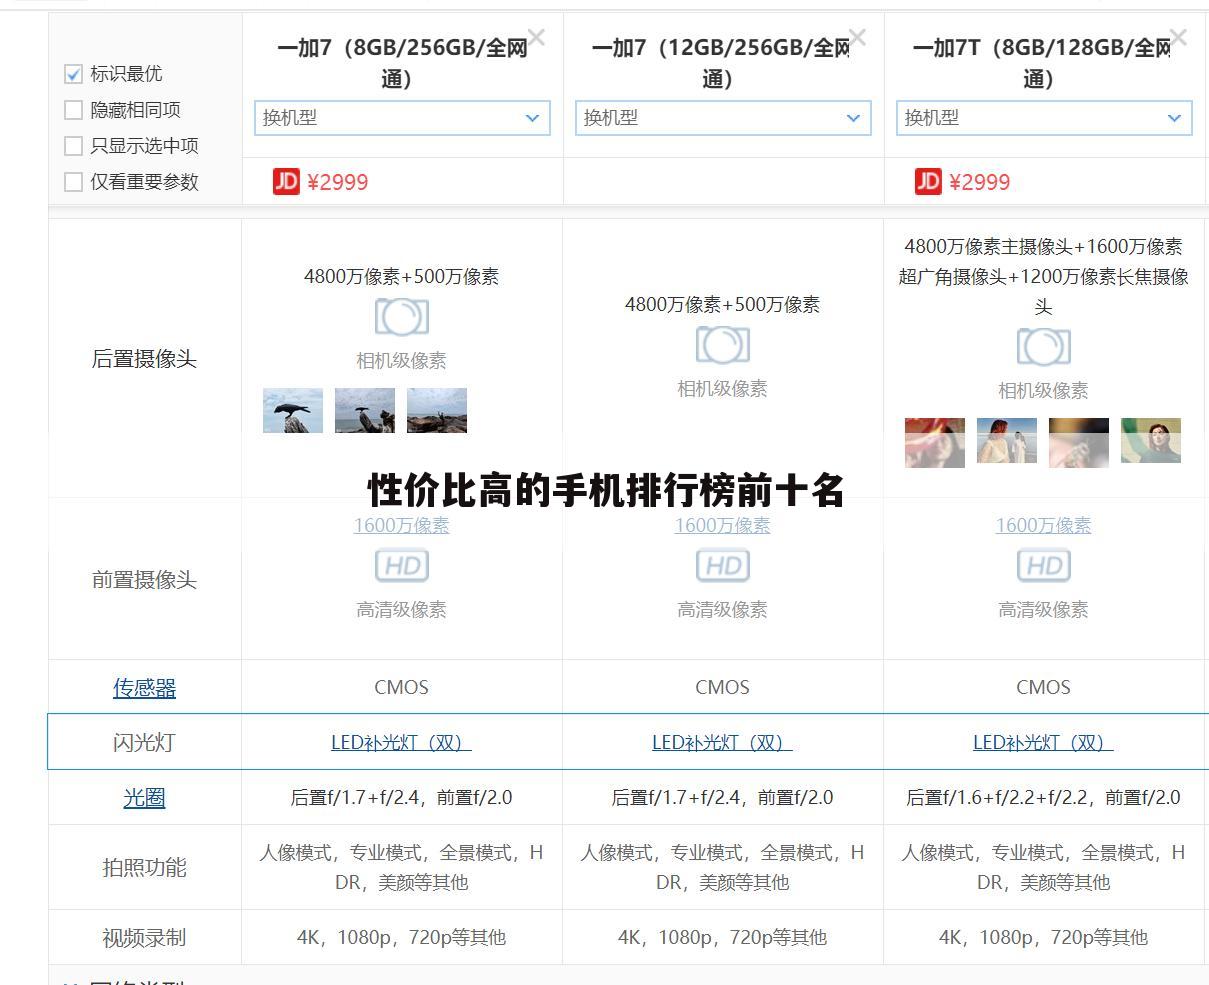
Task: Click 1600万像素 link in 一加7T column
Action: 1044,526
